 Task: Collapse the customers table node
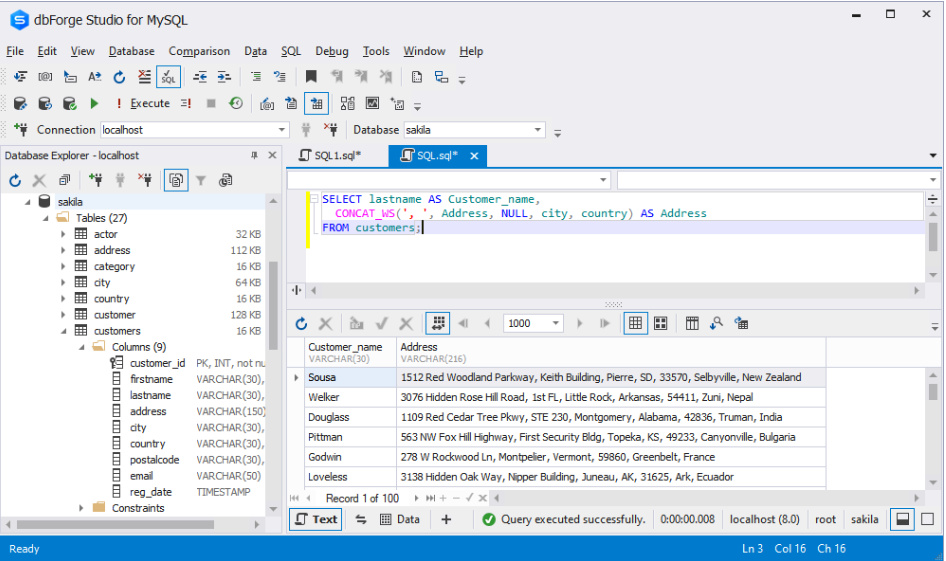pyautogui.click(x=63, y=331)
